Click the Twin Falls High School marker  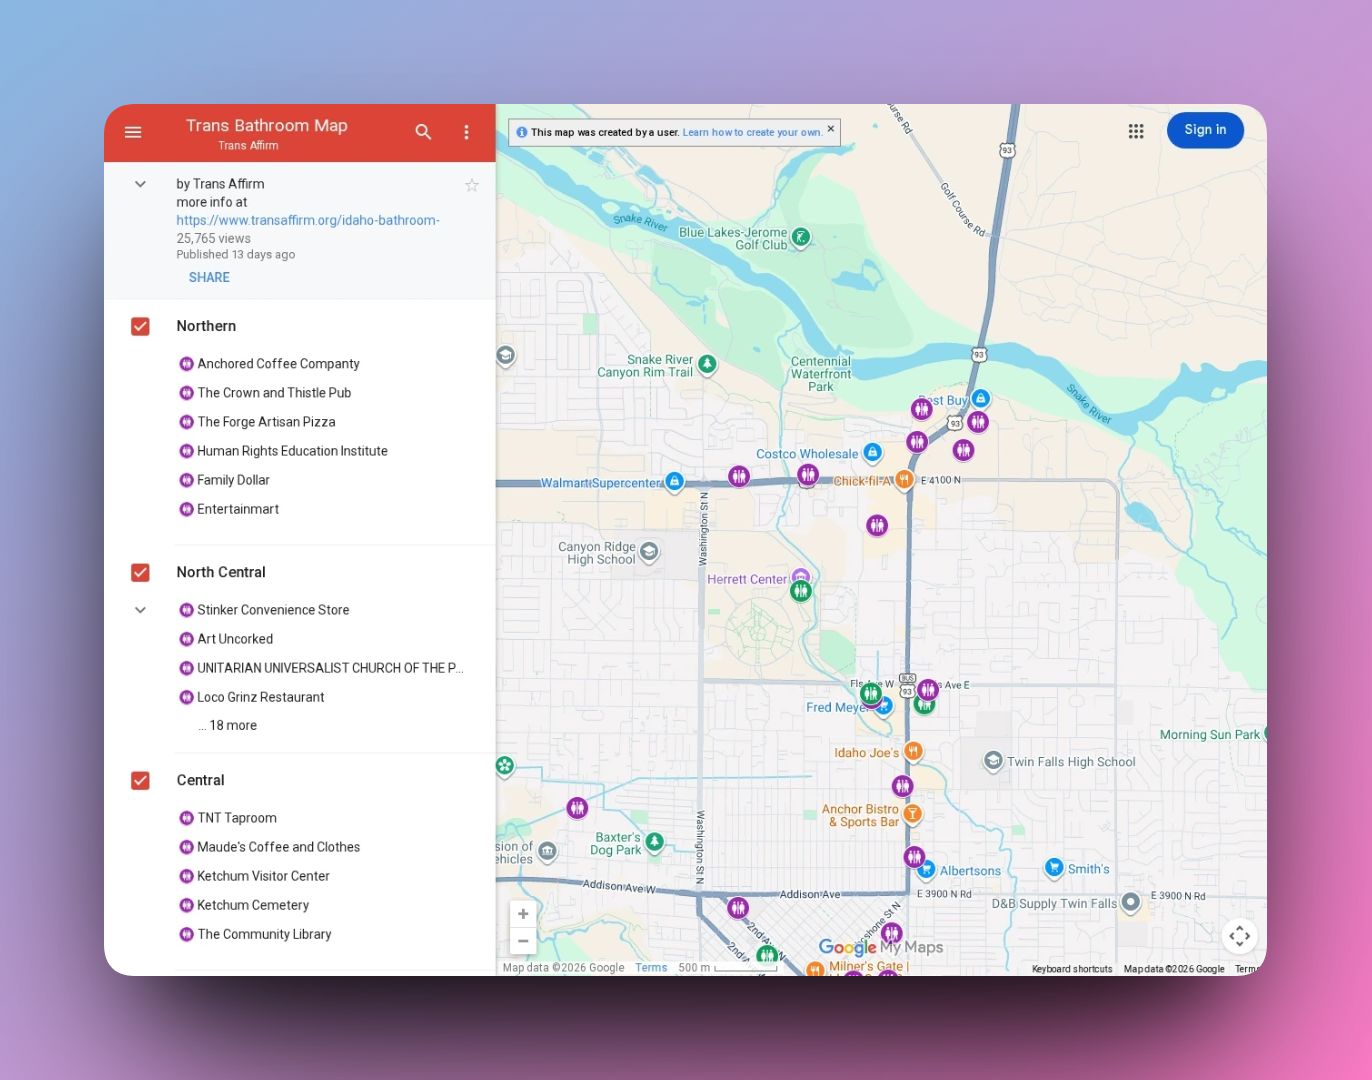993,761
